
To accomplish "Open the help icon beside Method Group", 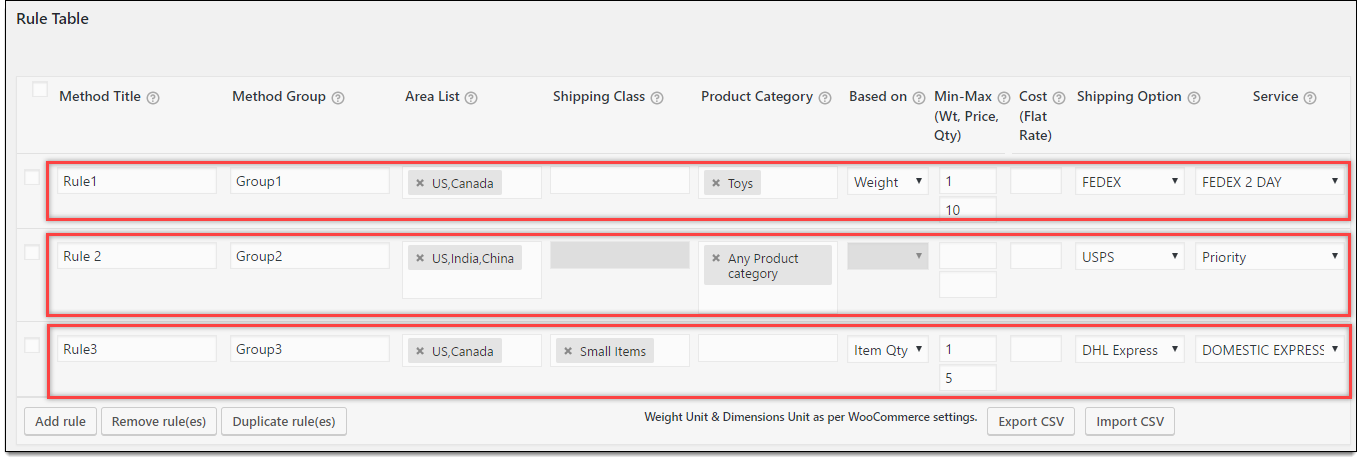I will [338, 98].
